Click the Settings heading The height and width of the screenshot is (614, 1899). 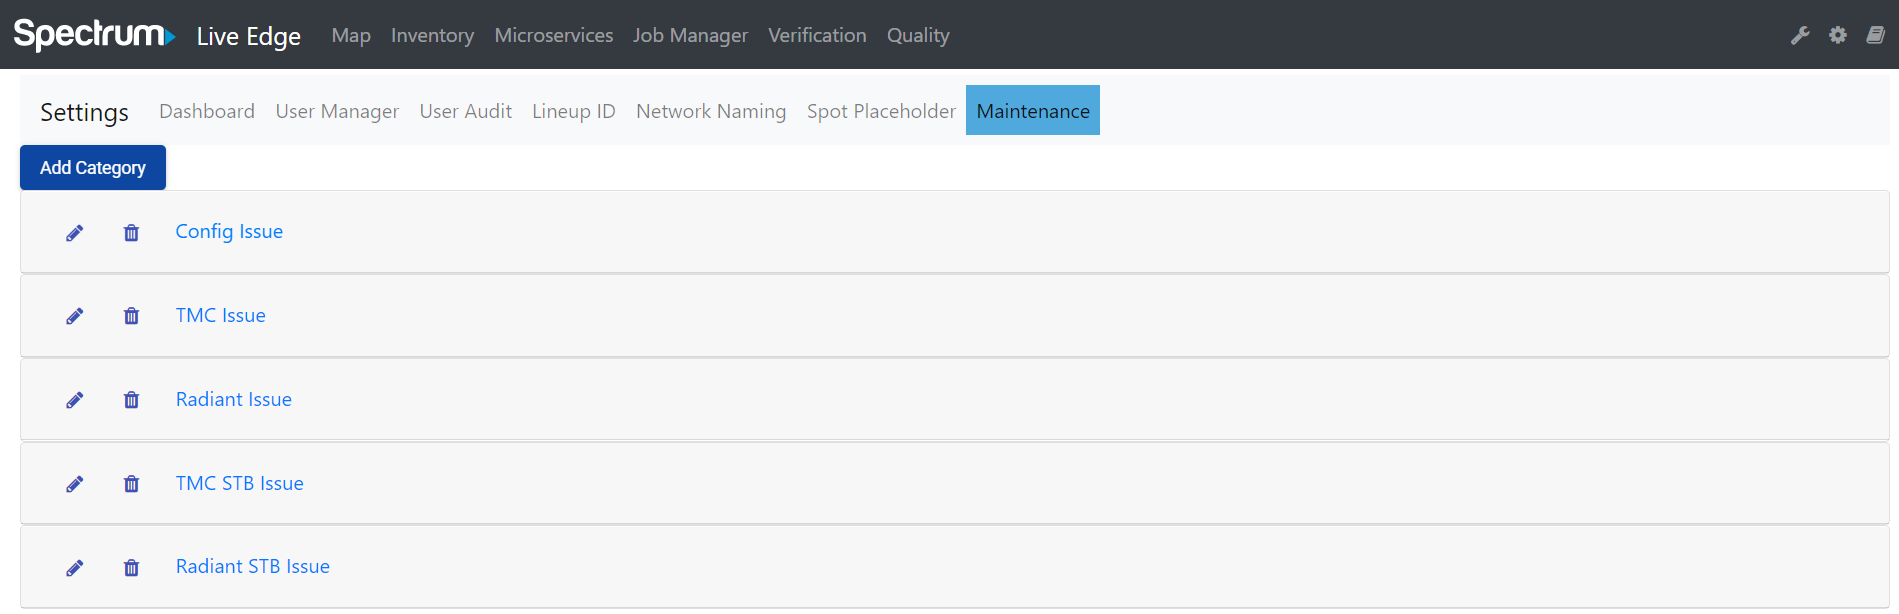coord(84,112)
